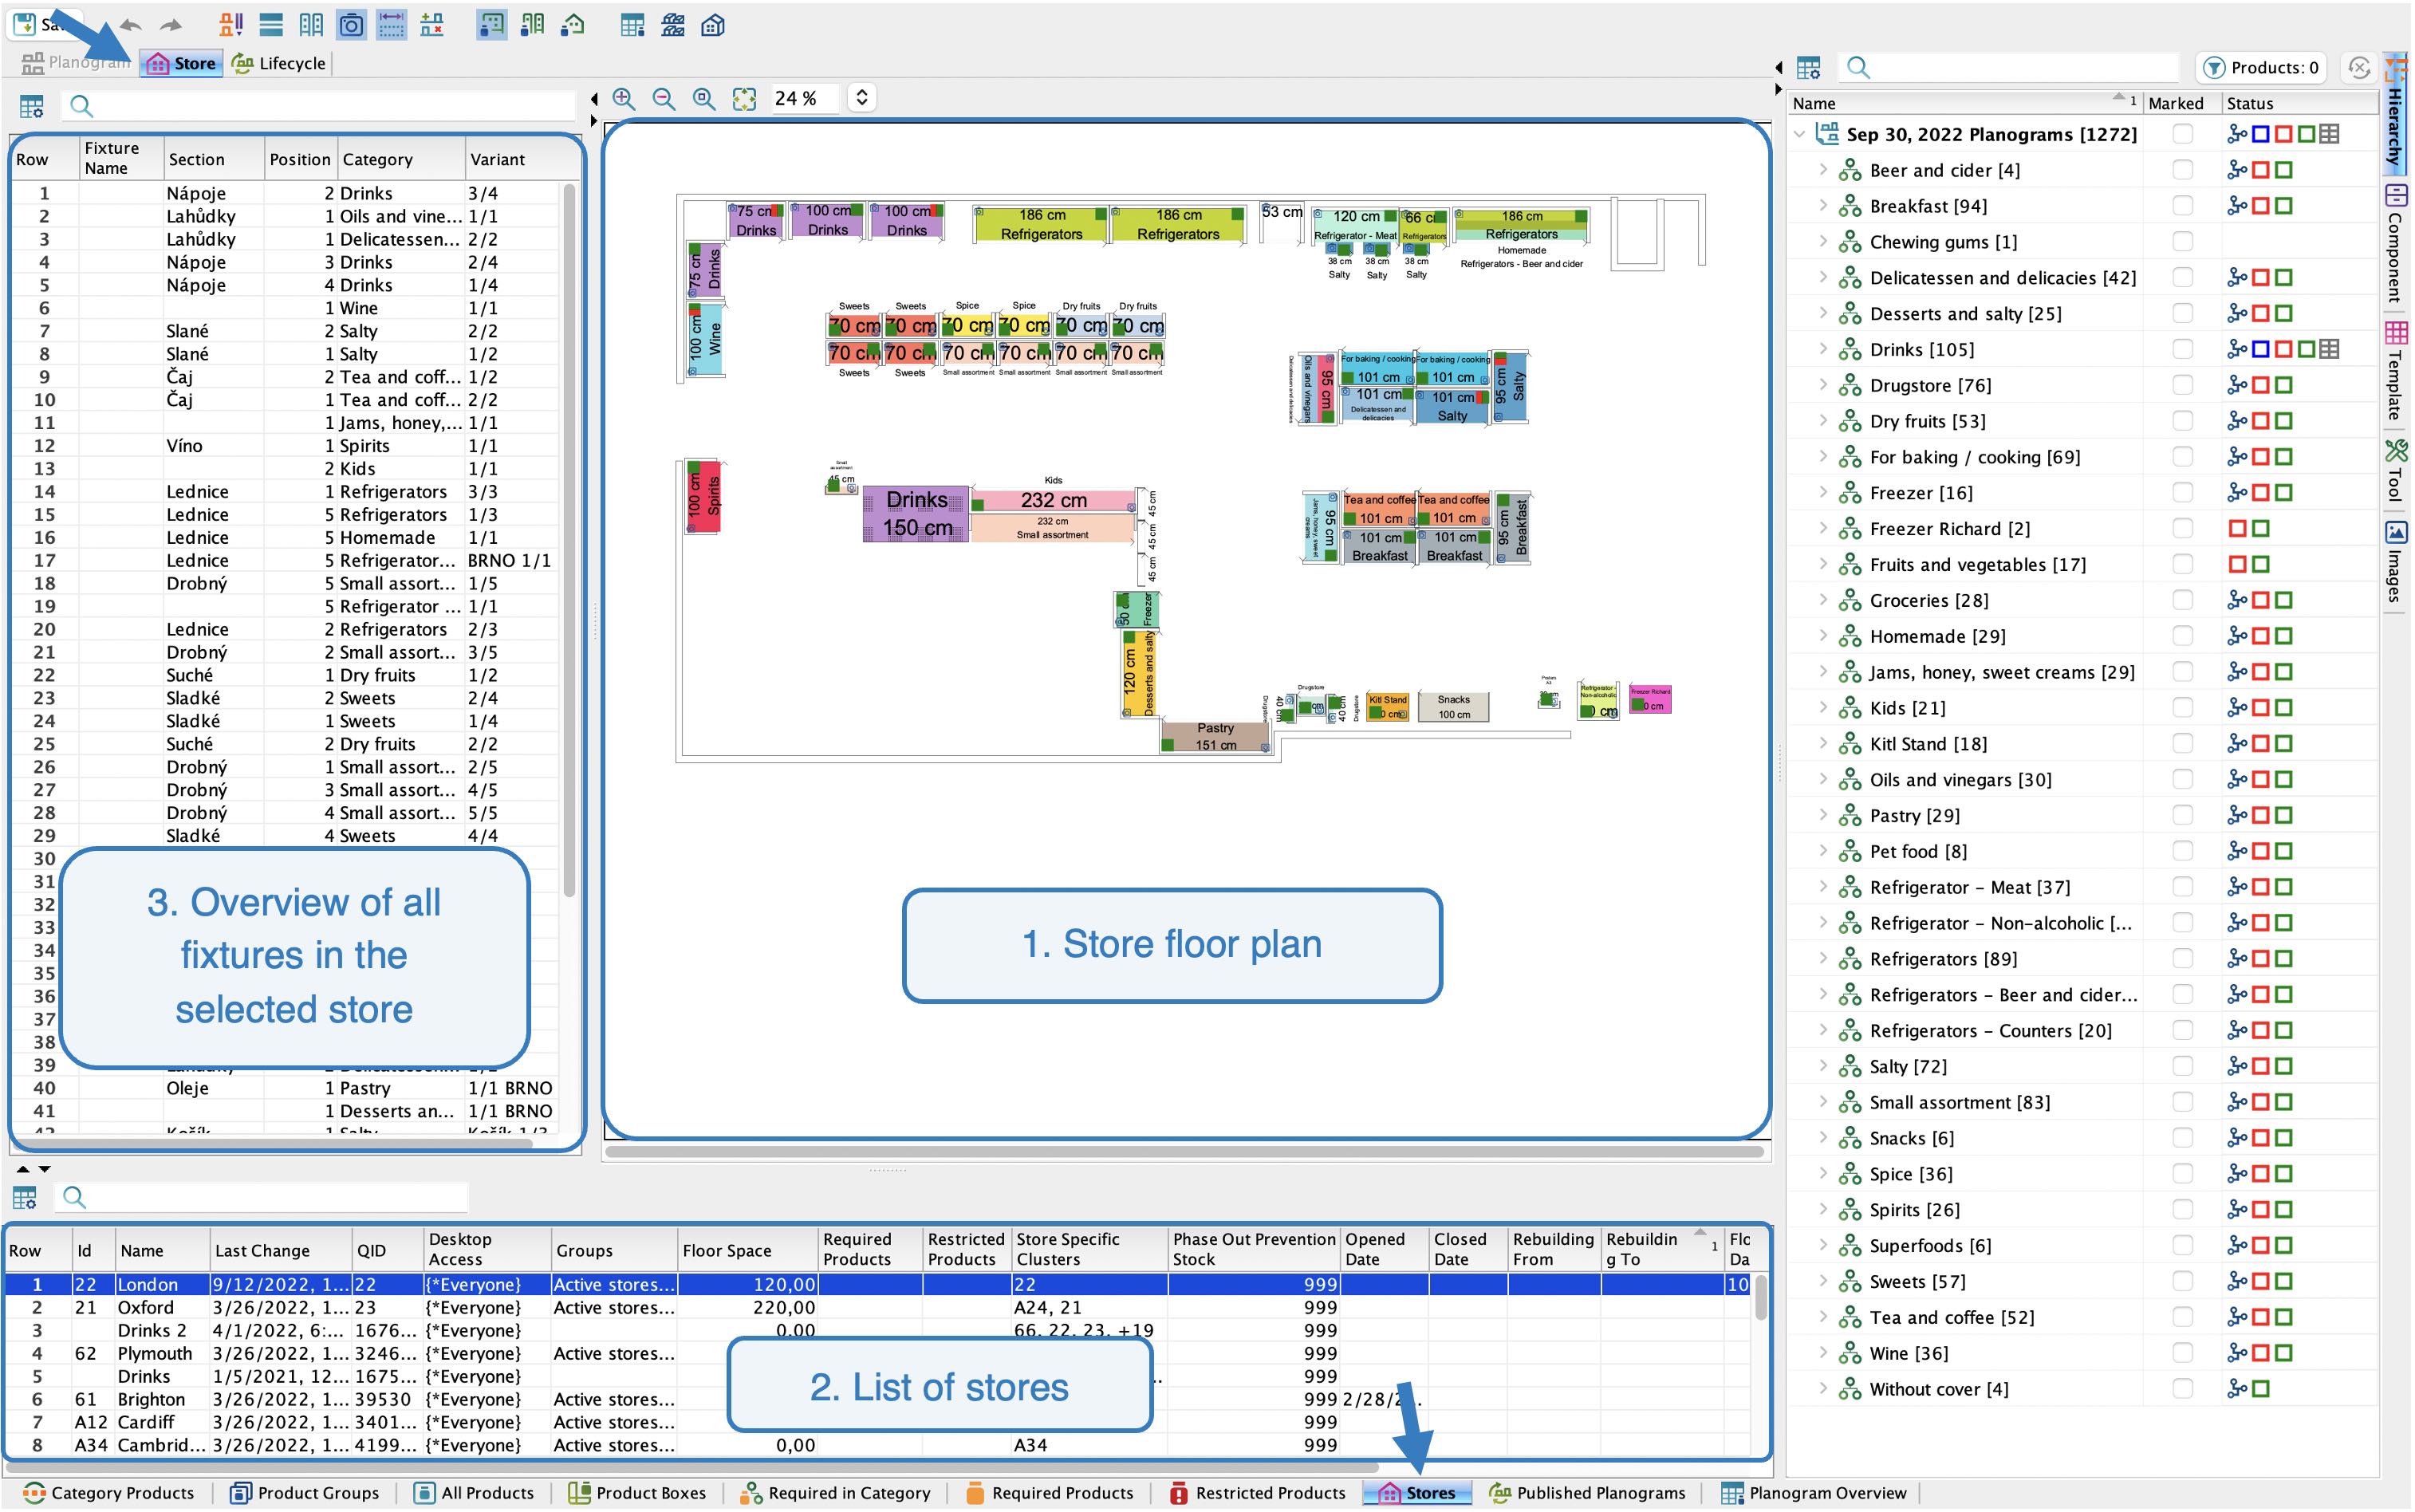
Task: Open the Published Planograms bottom tab
Action: 1588,1493
